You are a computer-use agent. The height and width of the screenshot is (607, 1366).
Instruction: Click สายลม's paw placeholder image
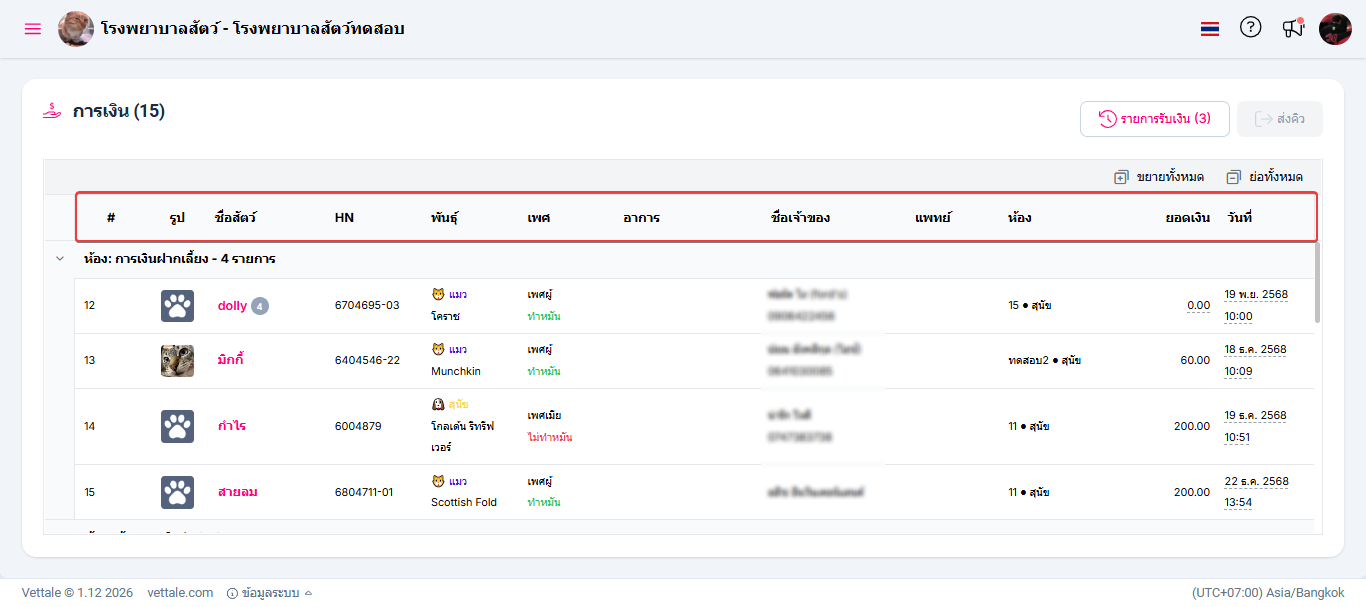(178, 492)
